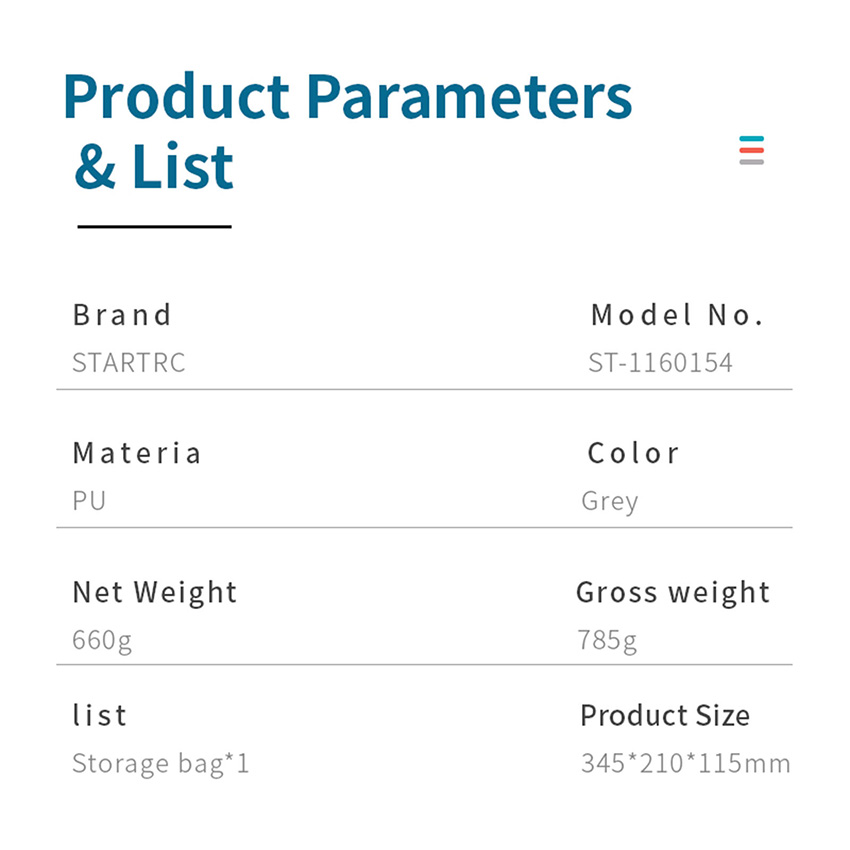
Task: Select the Product Size label
Action: click(x=665, y=716)
